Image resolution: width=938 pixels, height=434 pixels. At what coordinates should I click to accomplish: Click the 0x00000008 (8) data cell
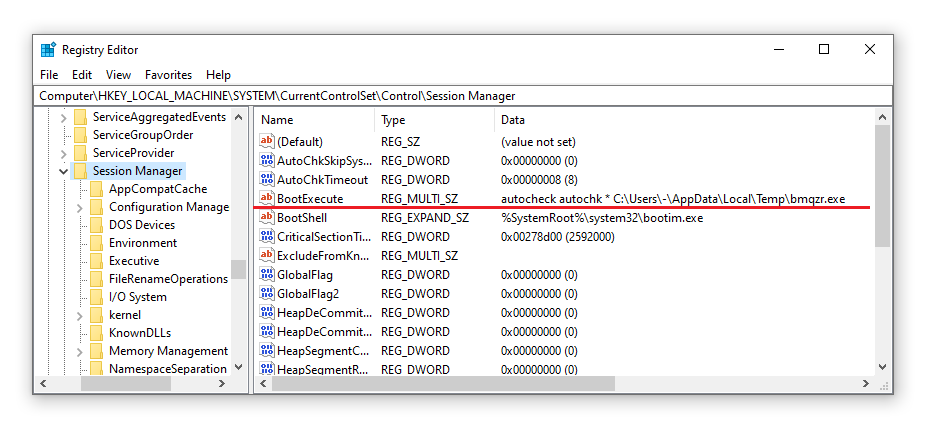pos(539,180)
